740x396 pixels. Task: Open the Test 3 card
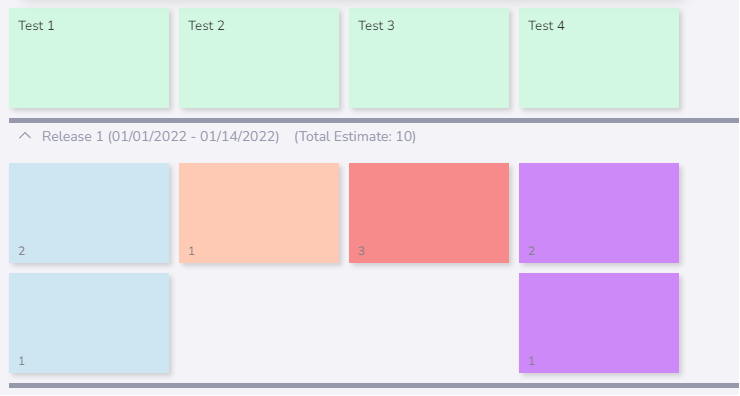(429, 58)
